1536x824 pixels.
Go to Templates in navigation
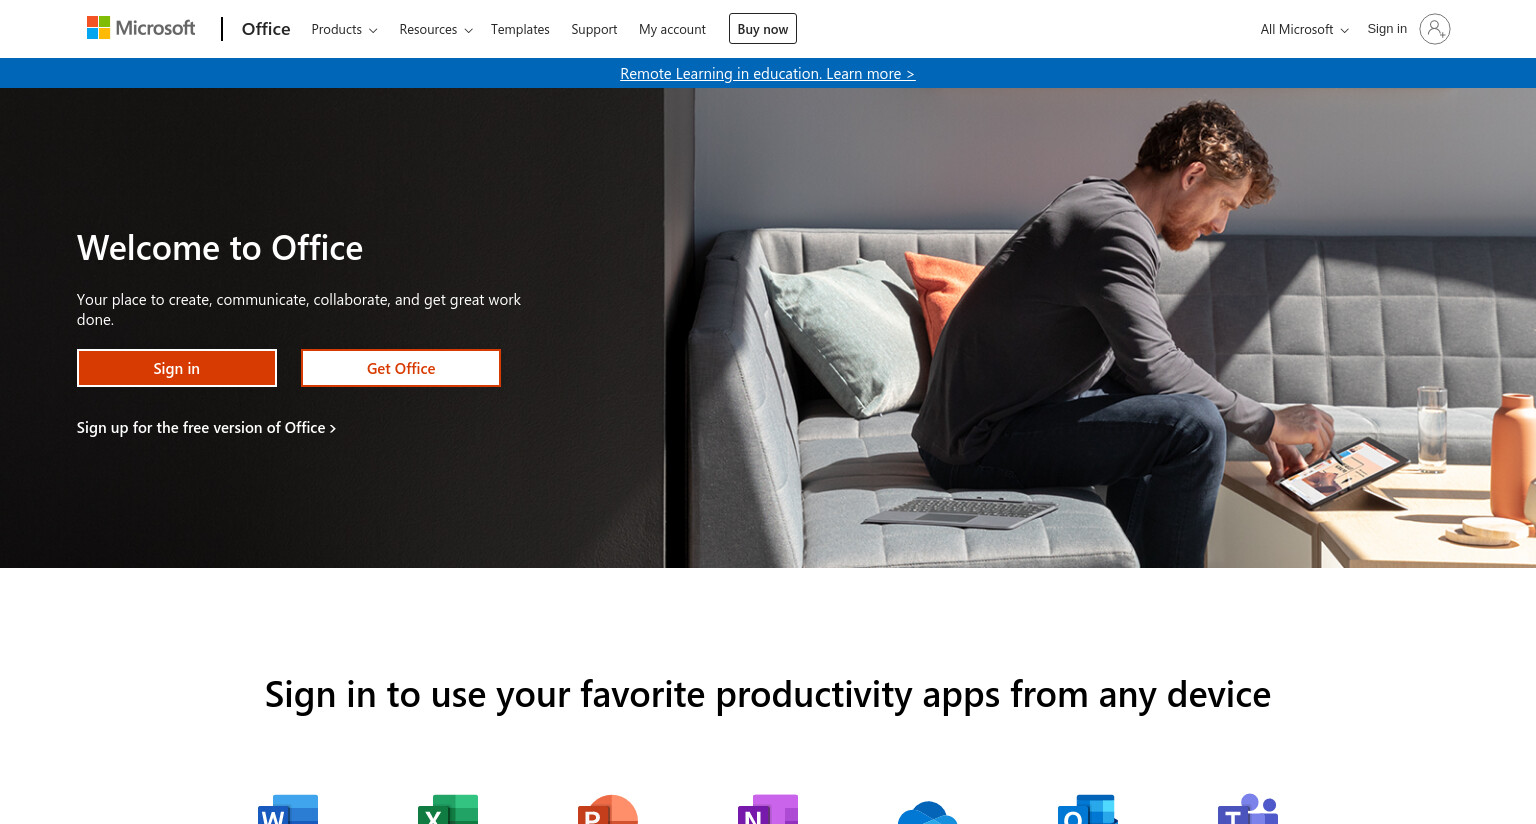[520, 29]
